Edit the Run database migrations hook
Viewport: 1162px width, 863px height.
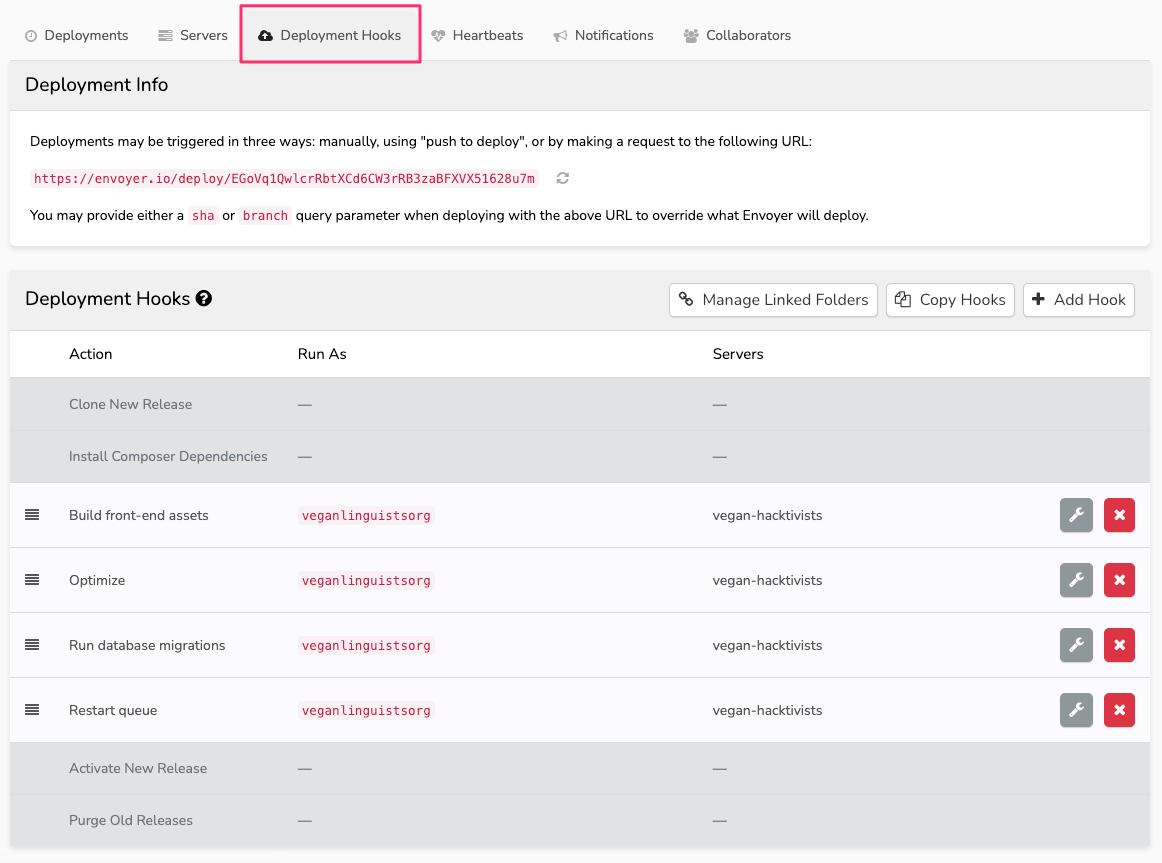(1076, 645)
